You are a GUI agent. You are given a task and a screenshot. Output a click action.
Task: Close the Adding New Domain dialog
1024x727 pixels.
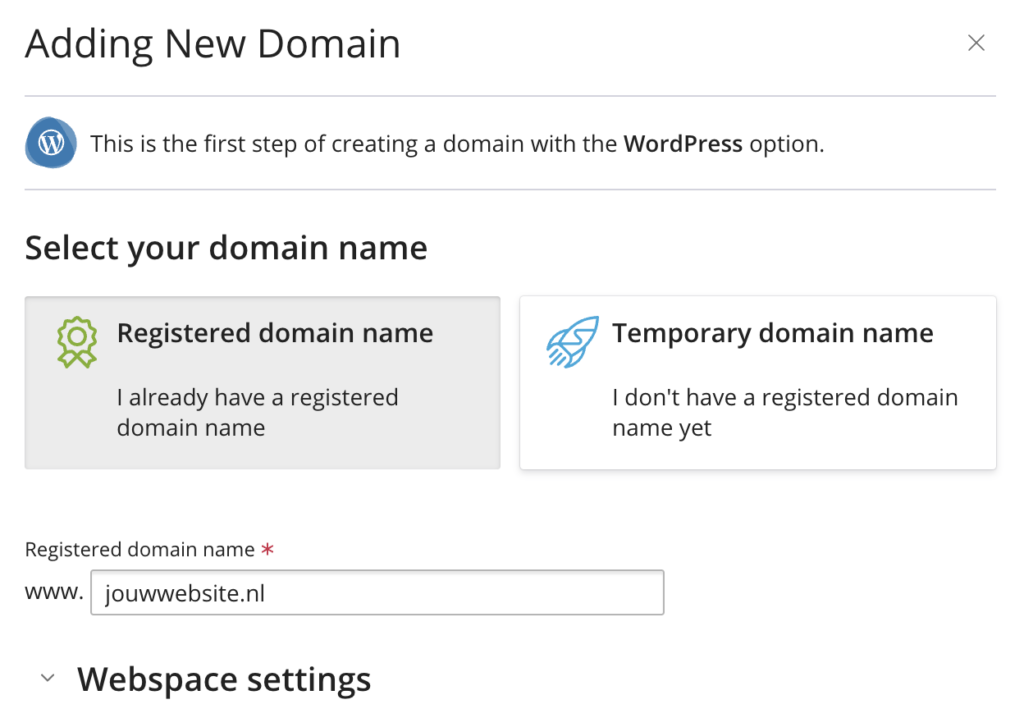[x=976, y=43]
